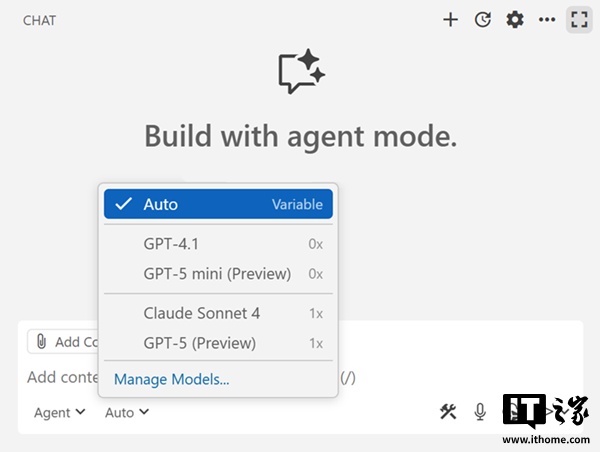Start a new chat with plus icon

tap(450, 19)
